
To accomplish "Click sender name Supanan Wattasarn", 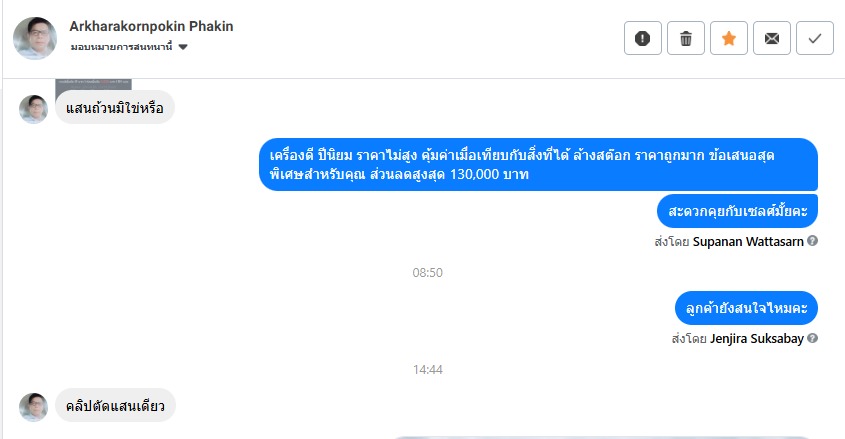I will (748, 241).
